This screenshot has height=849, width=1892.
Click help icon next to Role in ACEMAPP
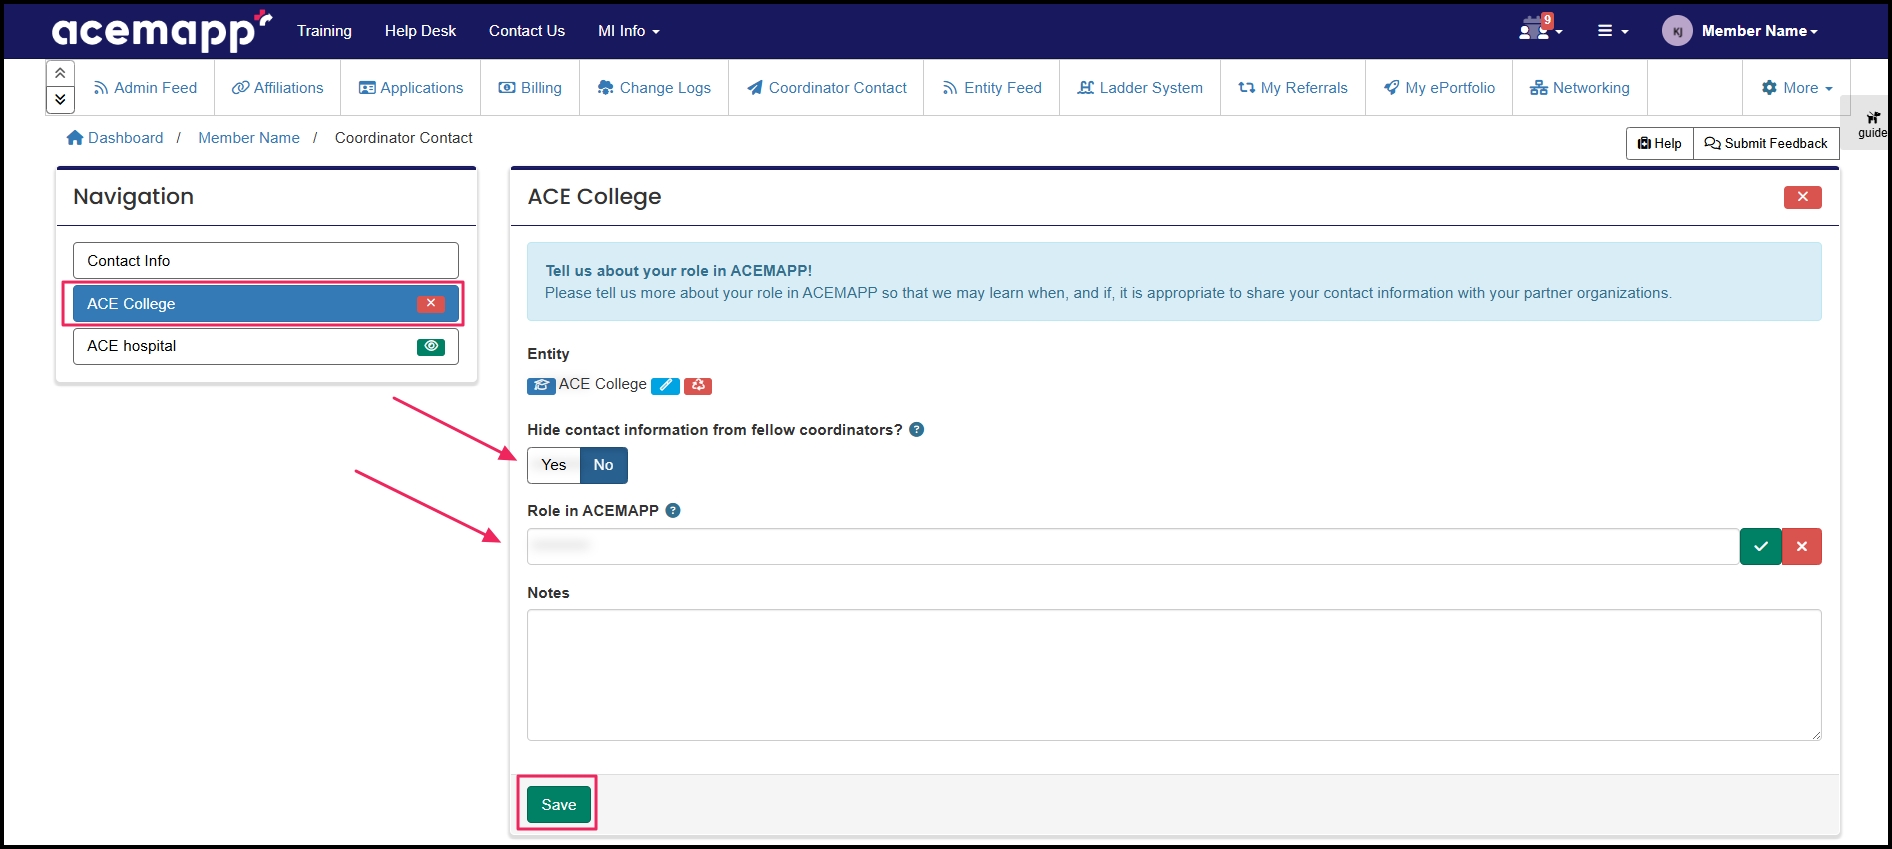point(673,511)
